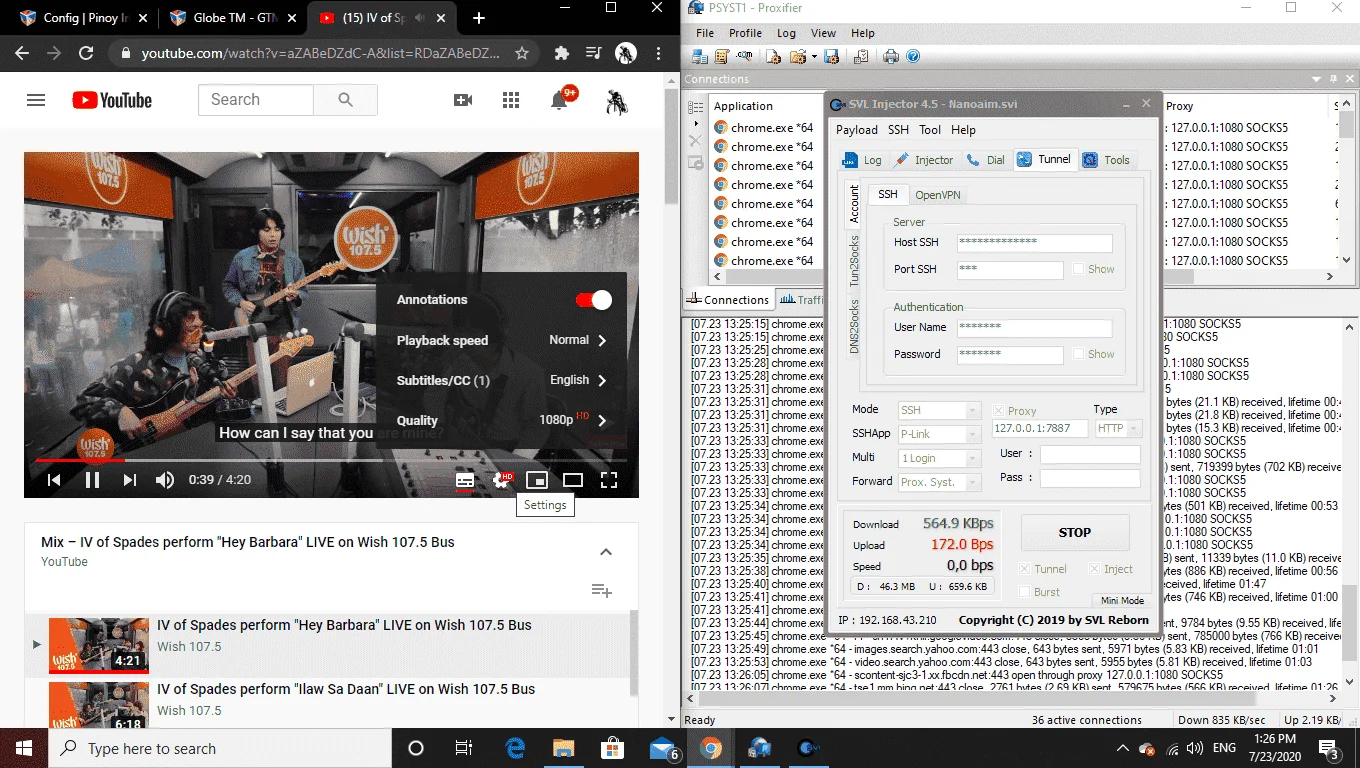Click Proxifier Save Profile toolbar icon
Screen dimensions: 1360x768
click(x=831, y=57)
